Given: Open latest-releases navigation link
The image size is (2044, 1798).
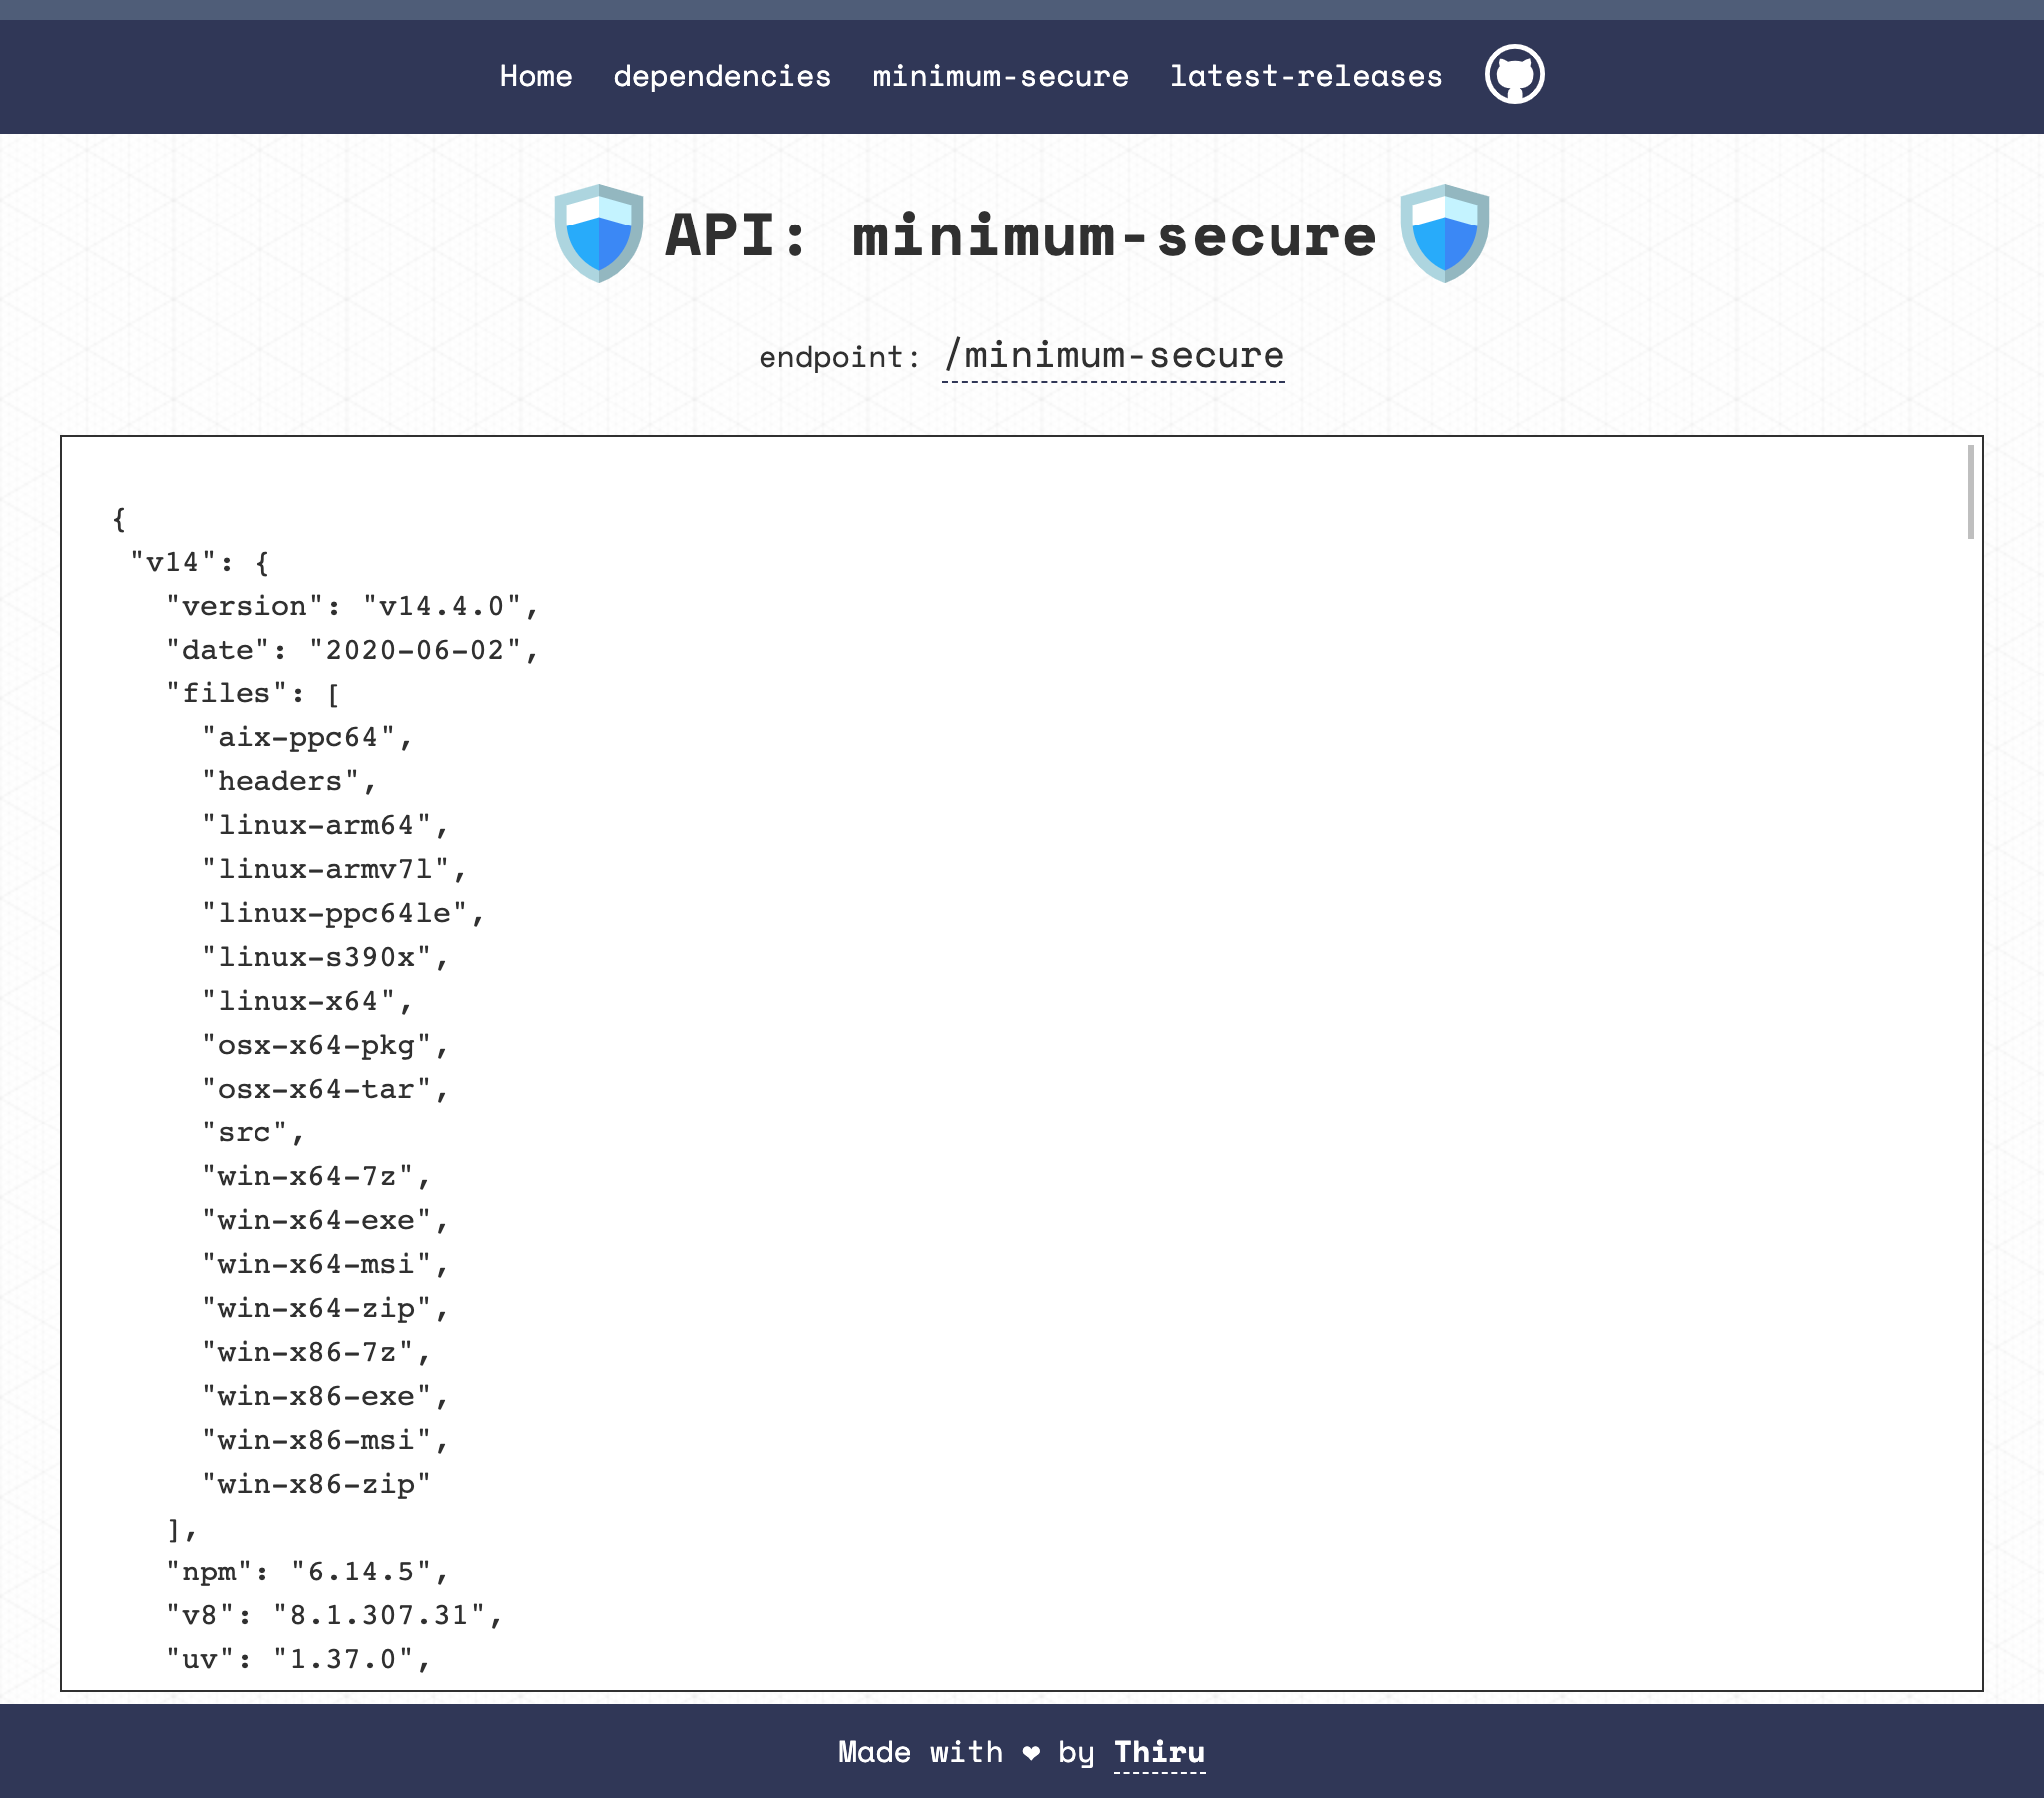Looking at the screenshot, I should tap(1305, 76).
